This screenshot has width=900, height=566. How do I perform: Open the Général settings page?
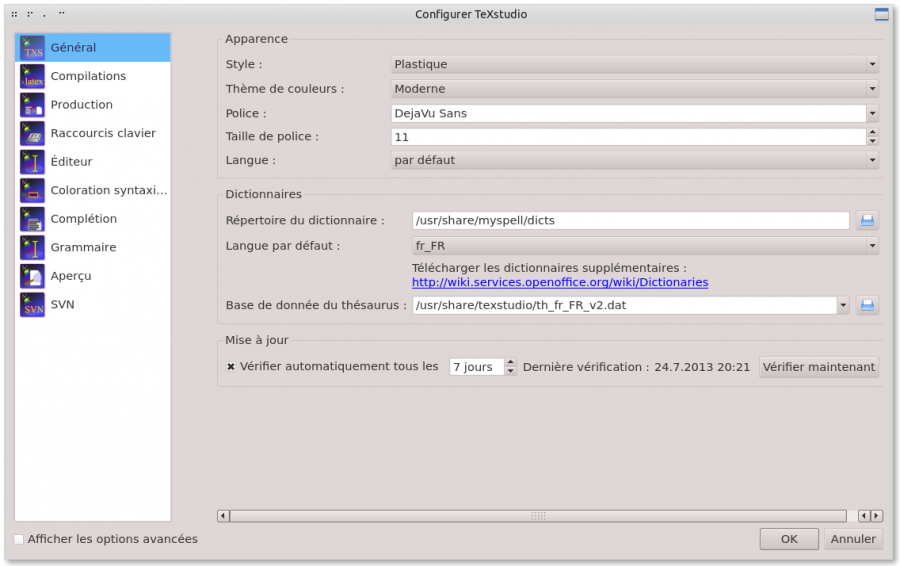pos(92,48)
